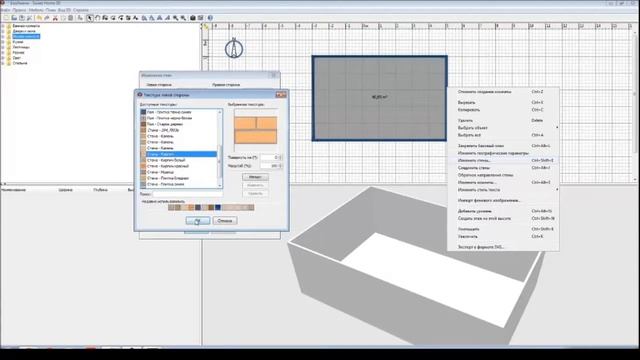Click the Undo toolbar icon
Viewport: 640px width, 360px height.
39,18
